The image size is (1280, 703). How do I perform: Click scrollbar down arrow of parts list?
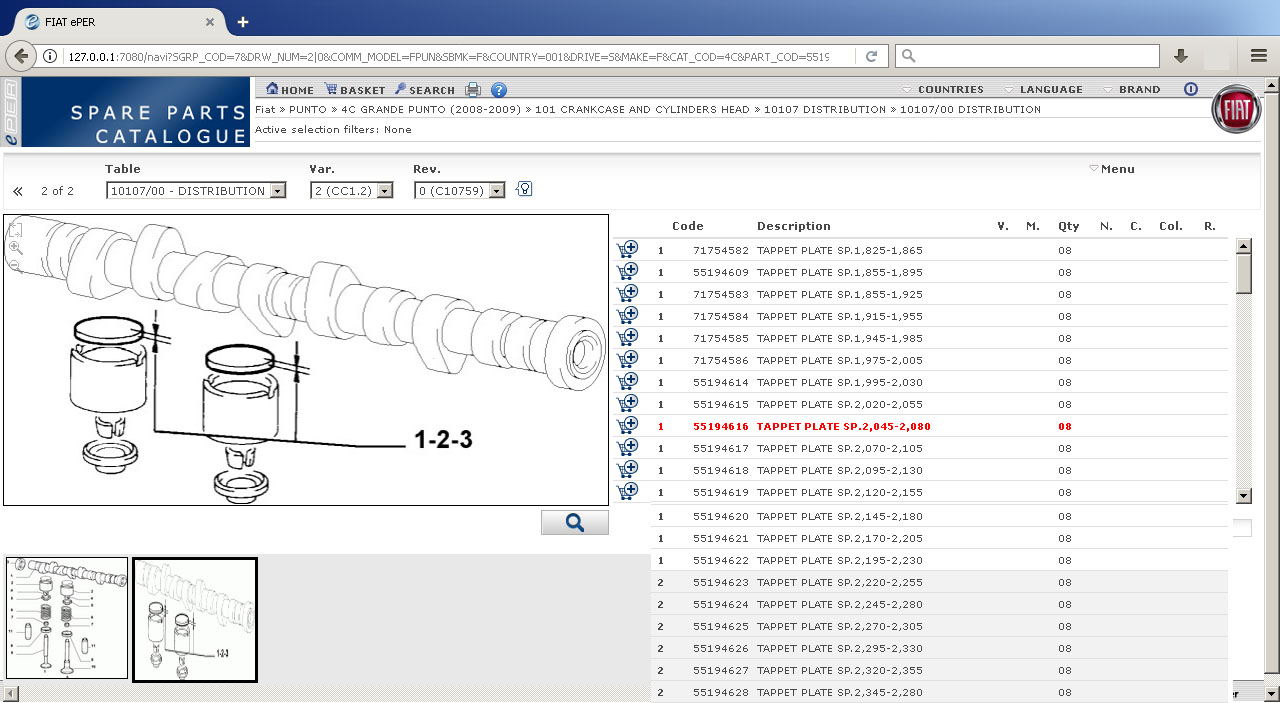click(1244, 495)
